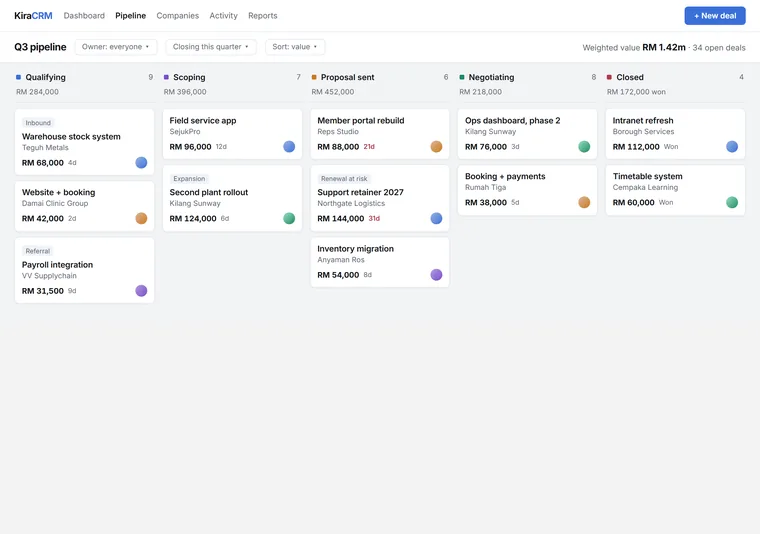Click the red Closed stage marker
This screenshot has width=760, height=534.
pyautogui.click(x=609, y=77)
